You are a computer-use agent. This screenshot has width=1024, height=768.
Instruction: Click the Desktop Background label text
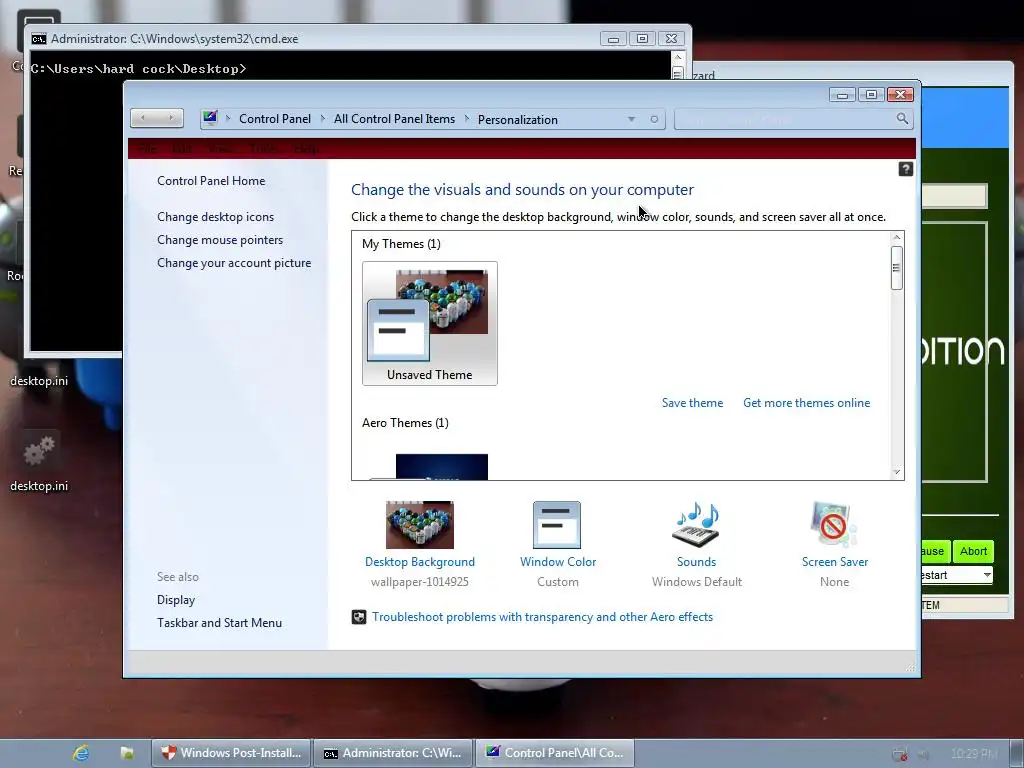(420, 562)
